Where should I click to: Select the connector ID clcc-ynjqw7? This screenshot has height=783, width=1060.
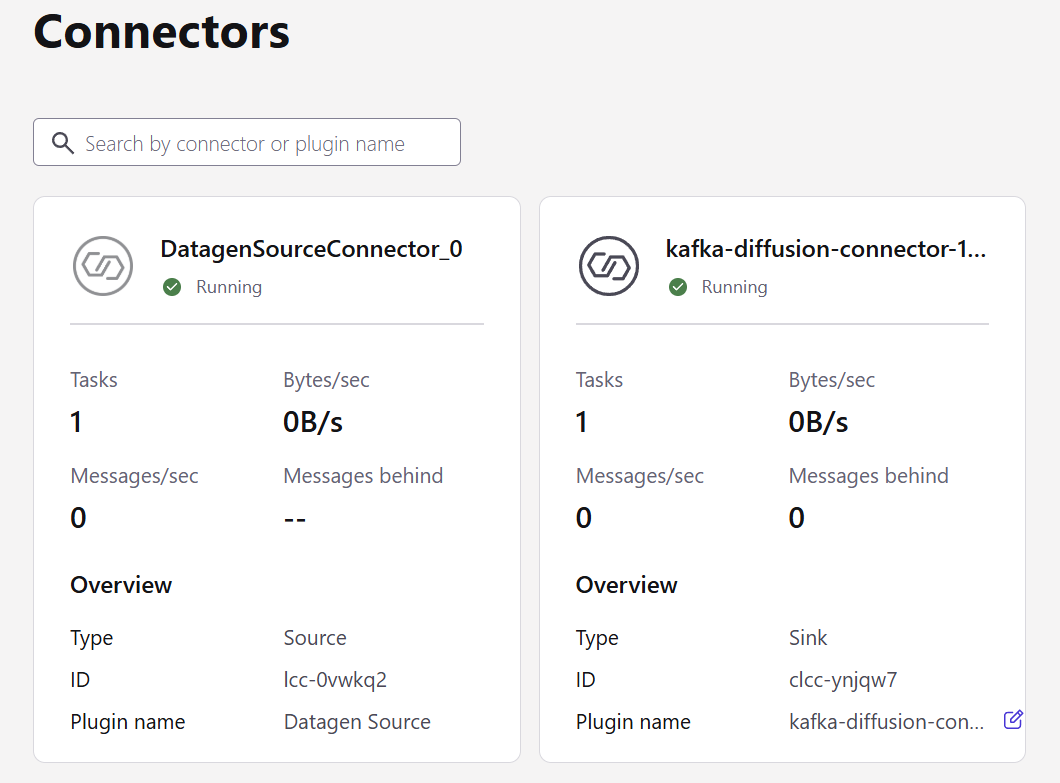(843, 680)
